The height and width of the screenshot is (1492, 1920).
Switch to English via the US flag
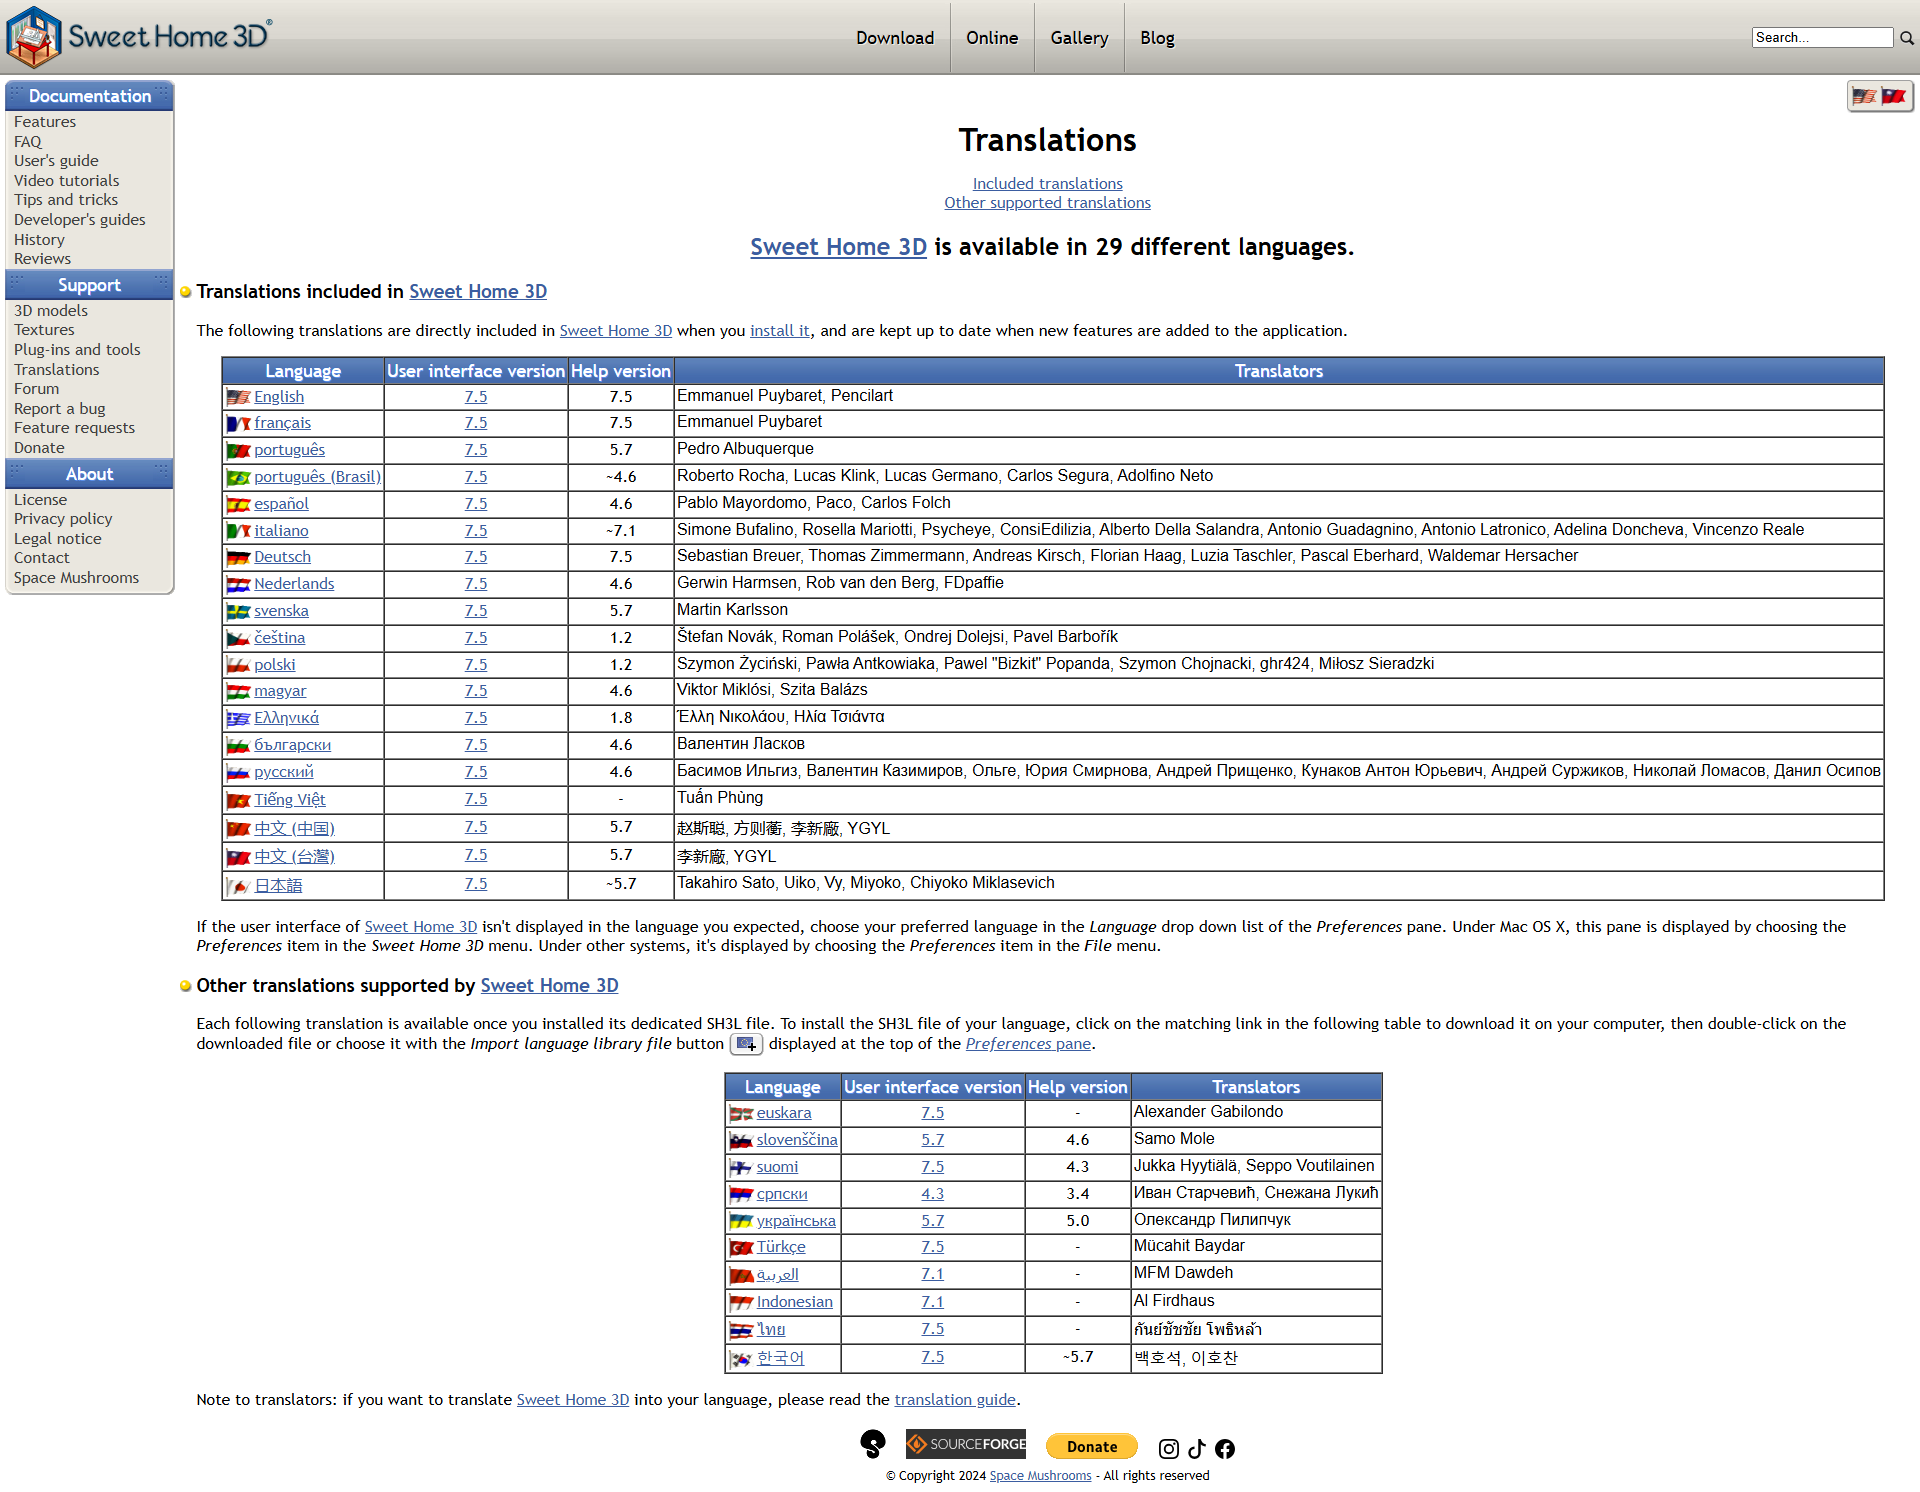pyautogui.click(x=1864, y=97)
